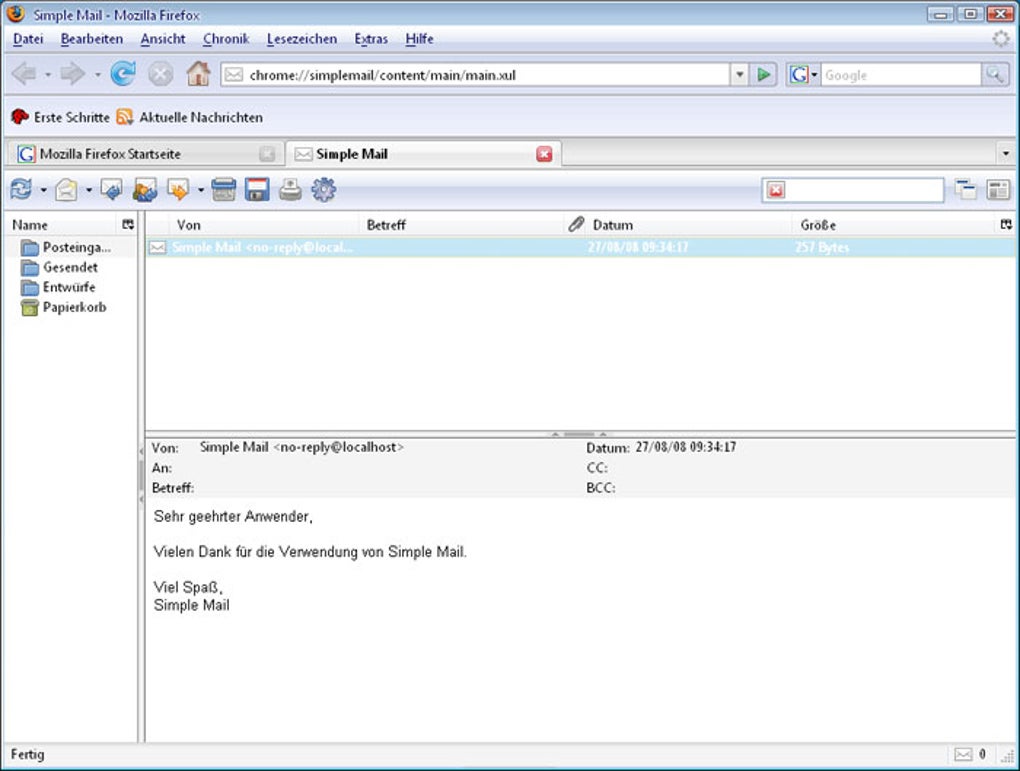Click the floppy disk save icon
Viewport: 1020px width, 771px height.
[257, 190]
